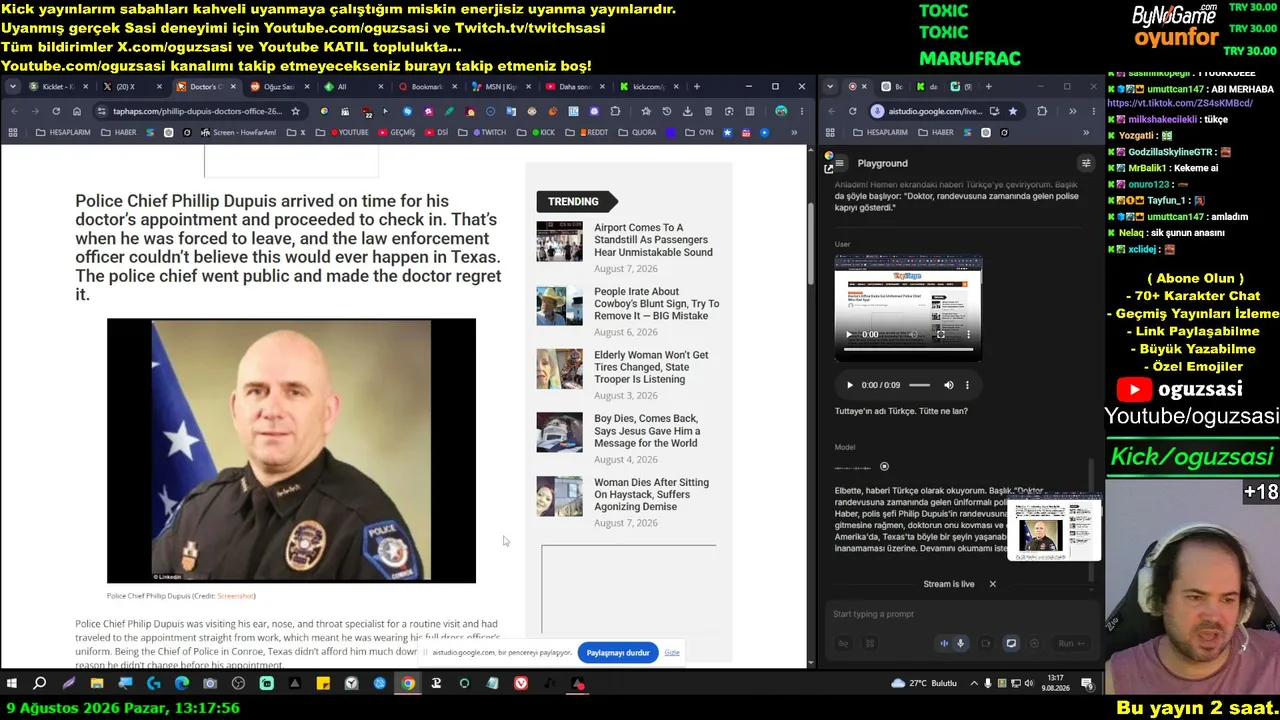Make the user video fullscreen
Viewport: 1280px width, 720px height.
point(940,335)
